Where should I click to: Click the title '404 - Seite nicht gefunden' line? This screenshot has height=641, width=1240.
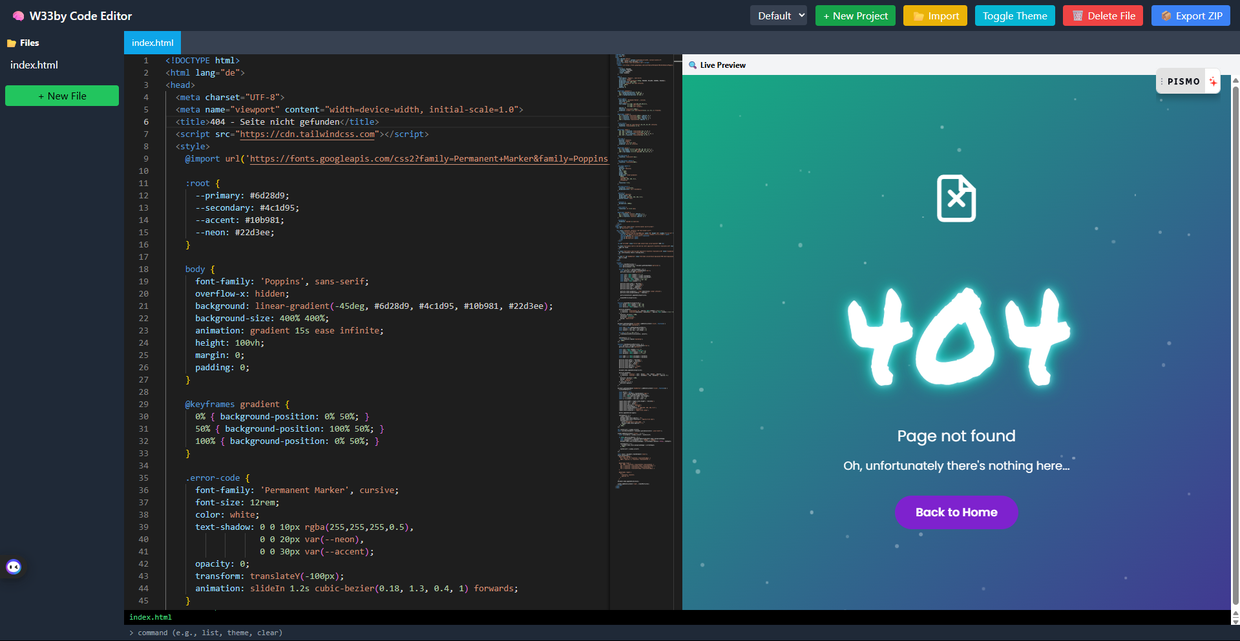(x=277, y=122)
